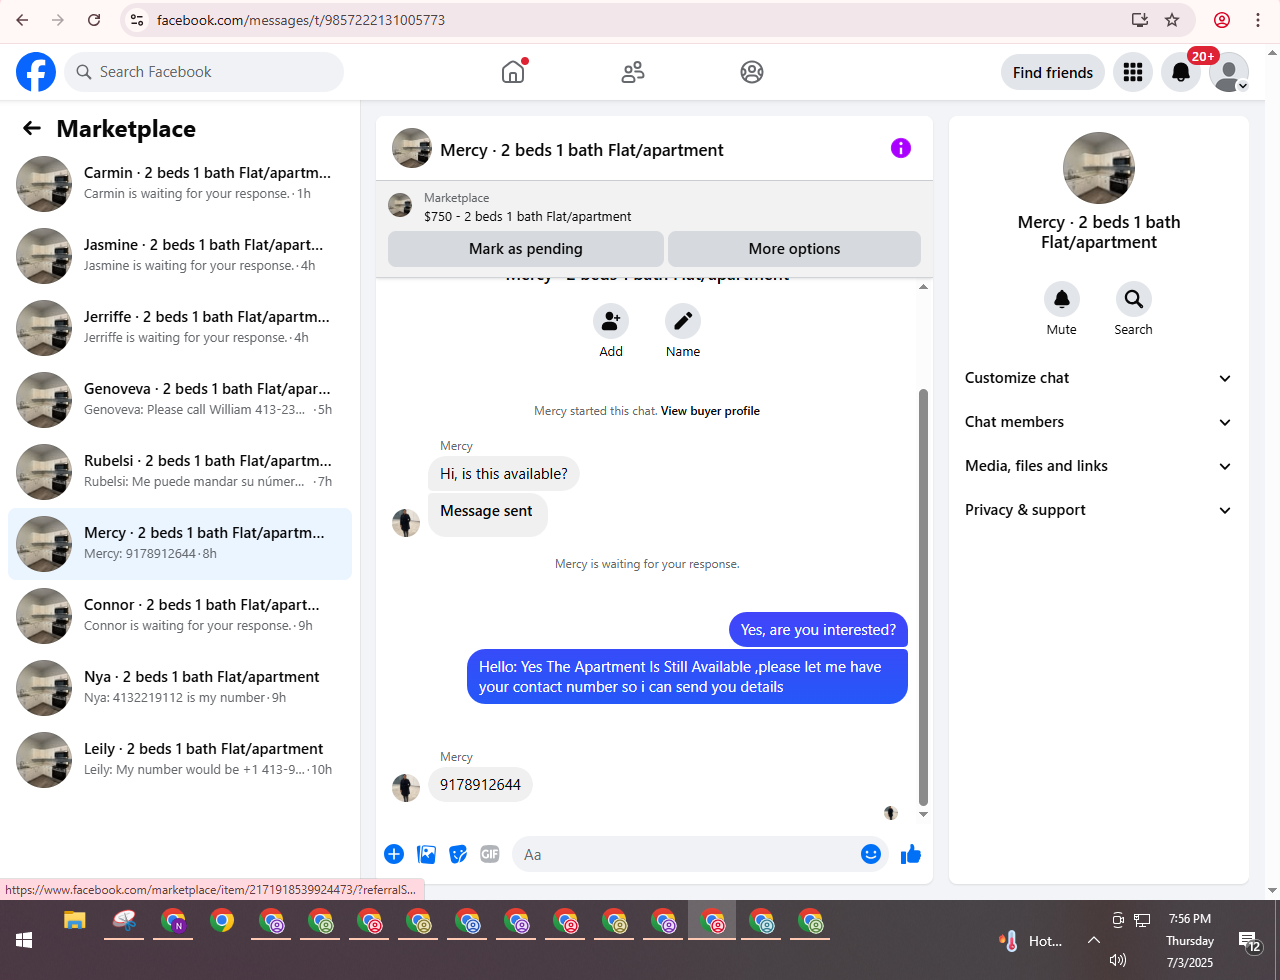Screen dimensions: 1280x980
Task: Click chat scrollbar up arrow
Action: pyautogui.click(x=923, y=287)
